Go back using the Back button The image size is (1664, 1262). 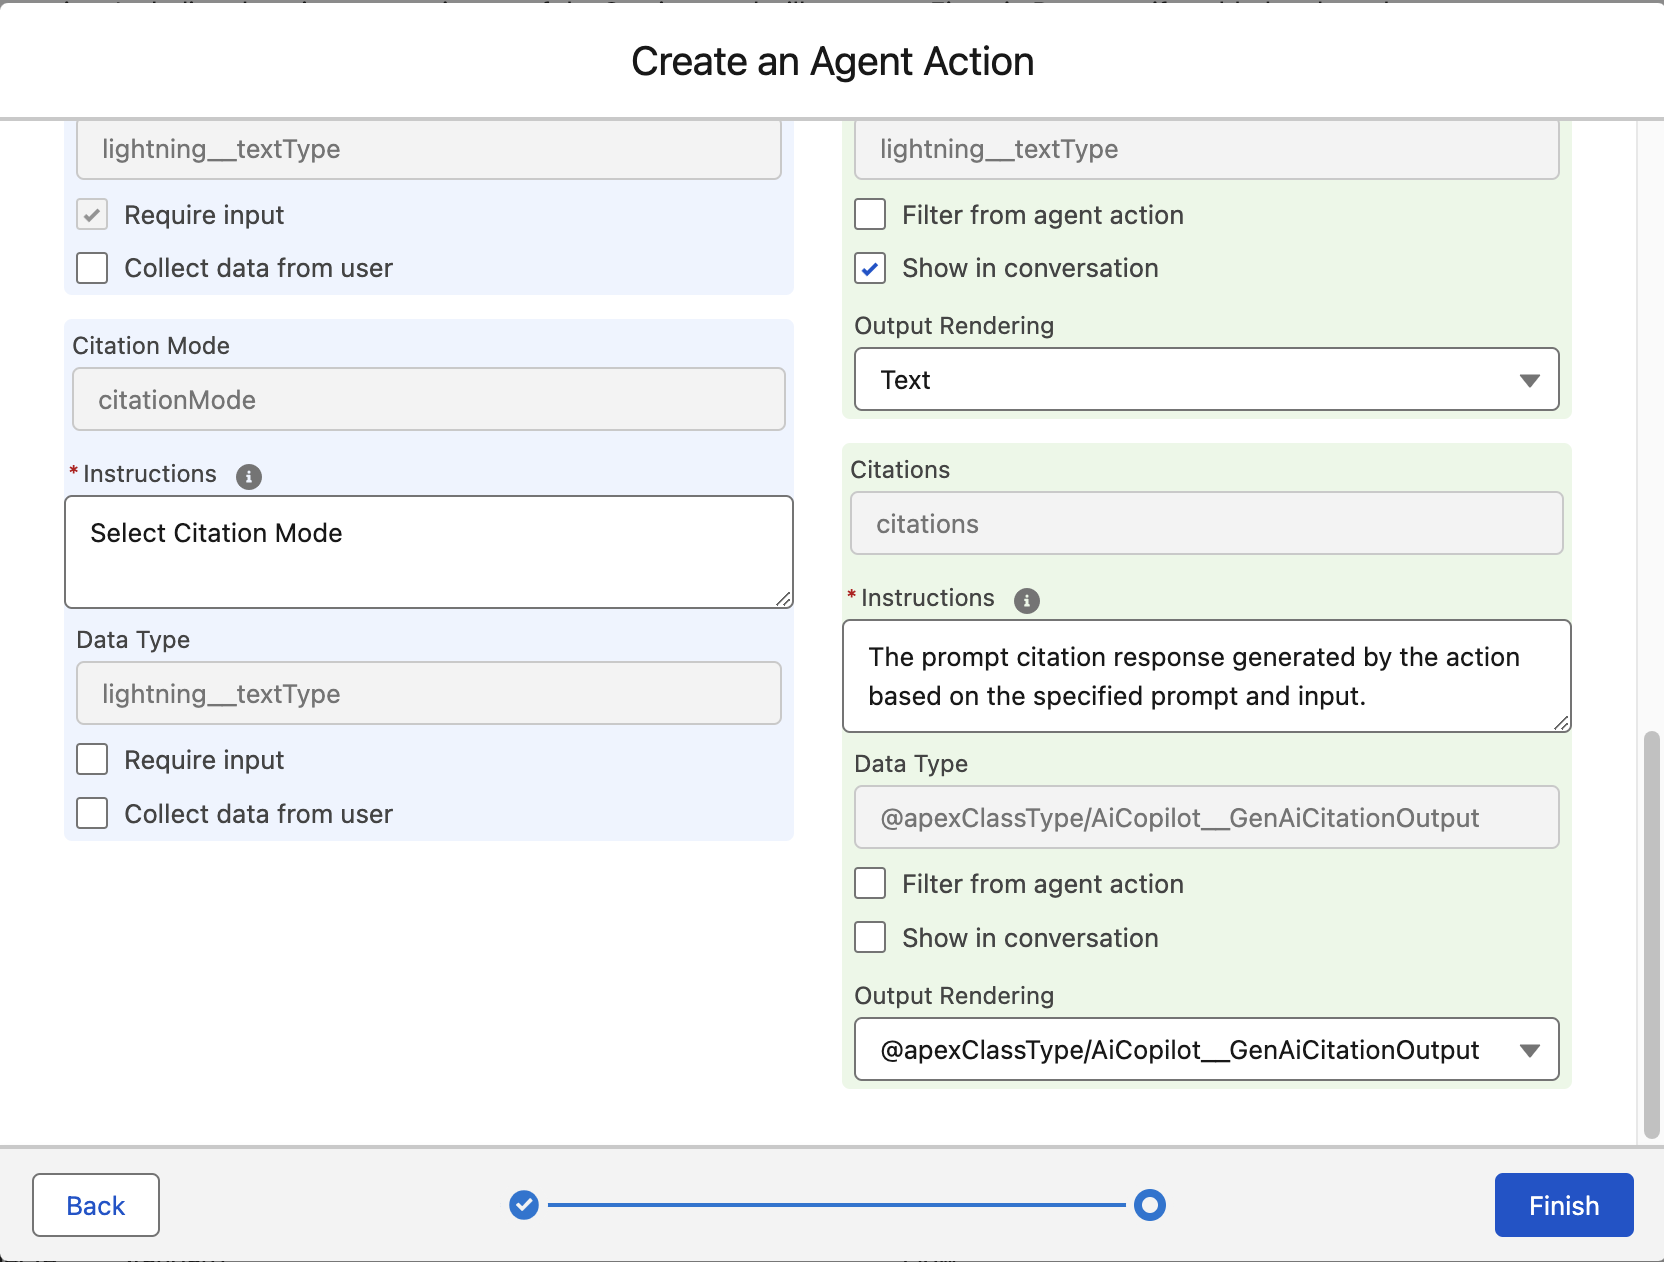coord(96,1205)
